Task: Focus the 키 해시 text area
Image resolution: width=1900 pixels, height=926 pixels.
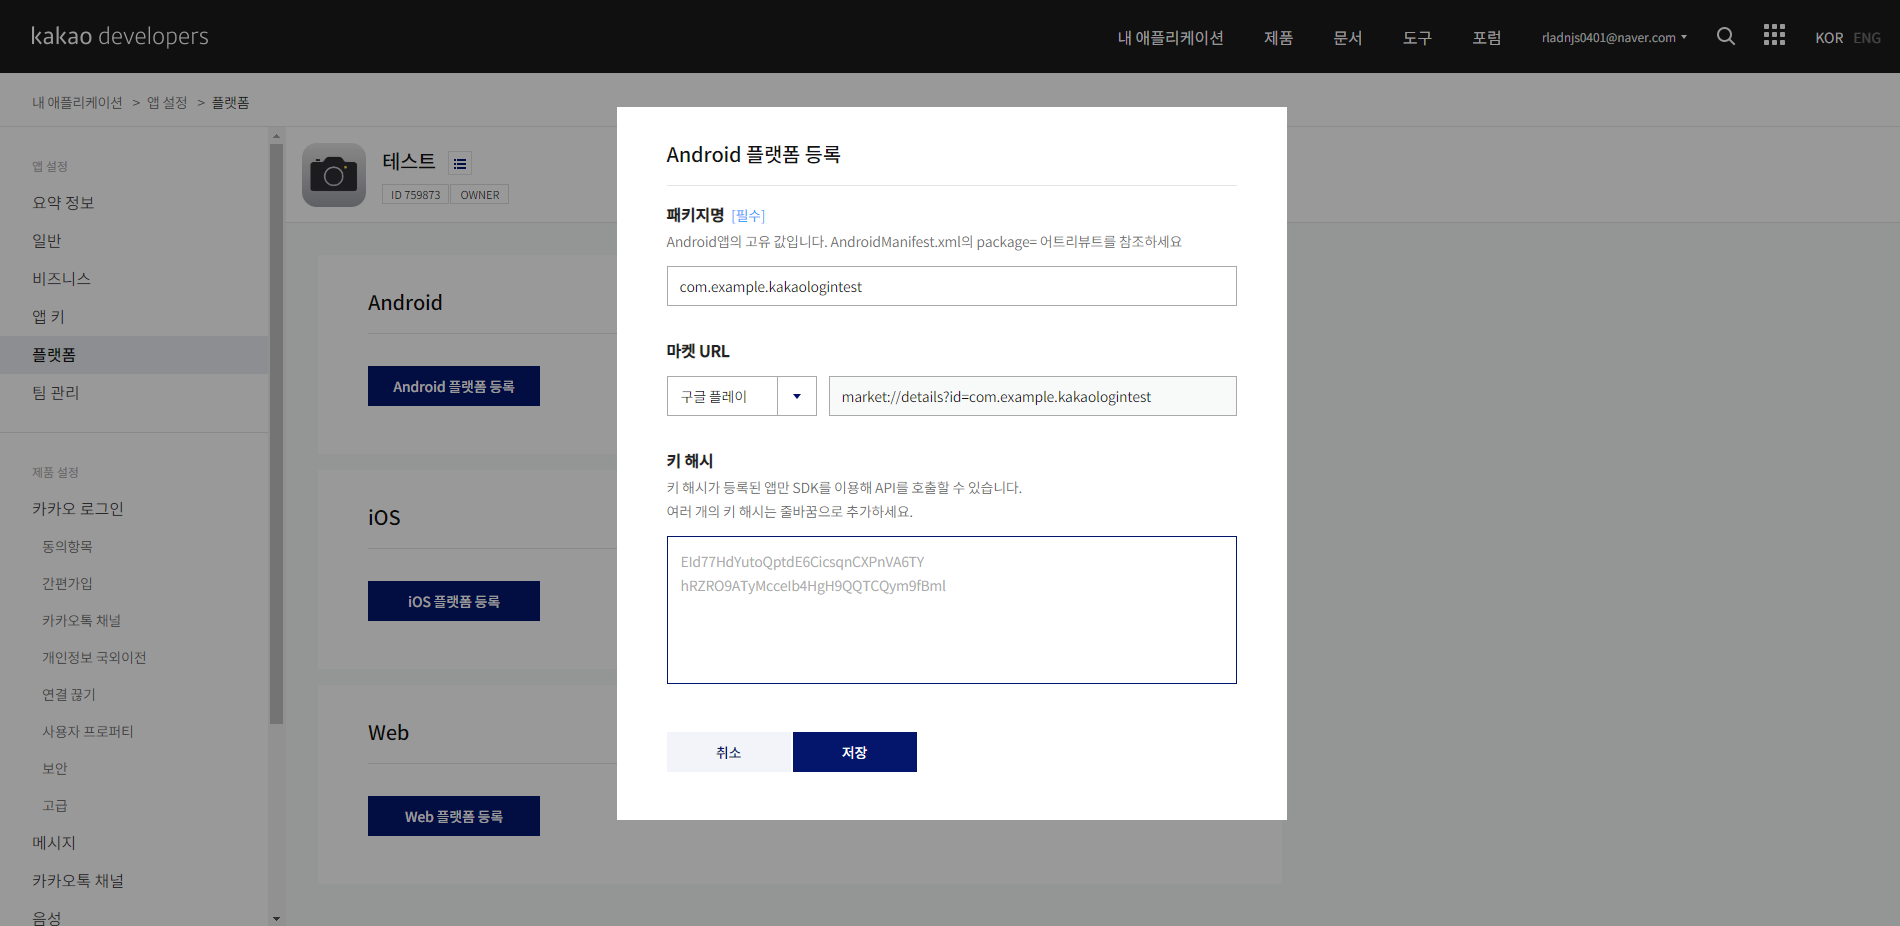Action: pyautogui.click(x=952, y=610)
